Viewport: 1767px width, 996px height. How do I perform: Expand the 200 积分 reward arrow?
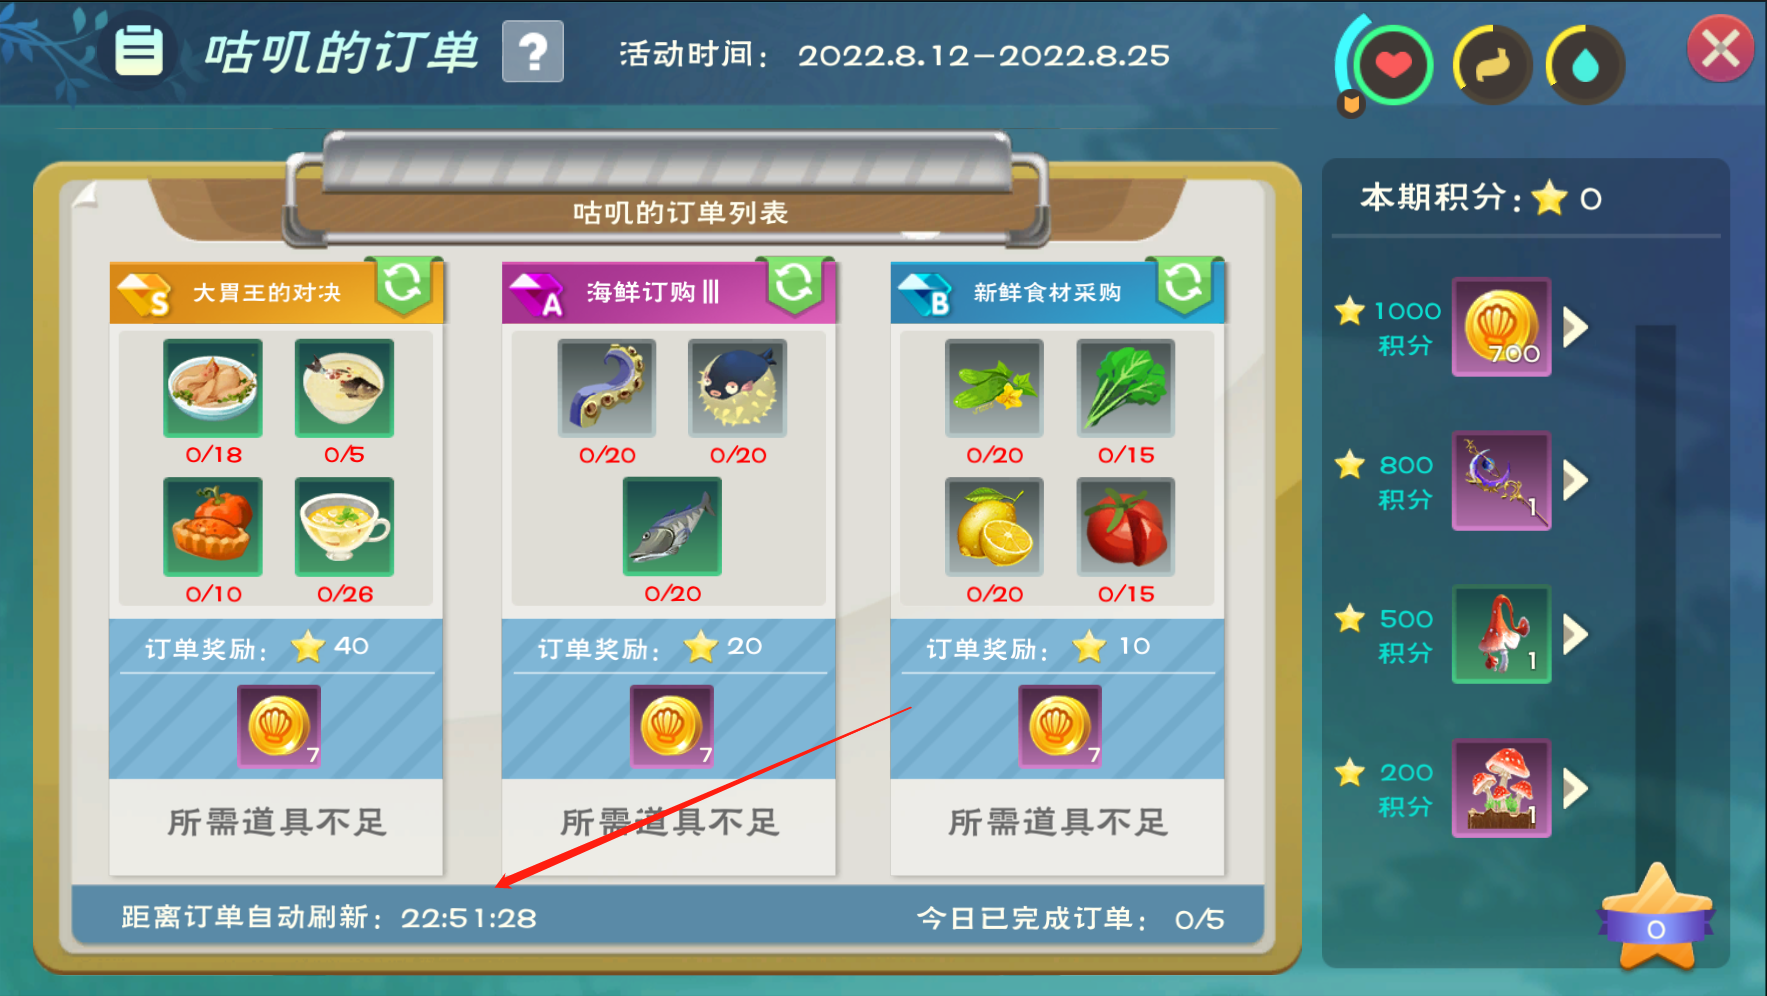pos(1576,788)
